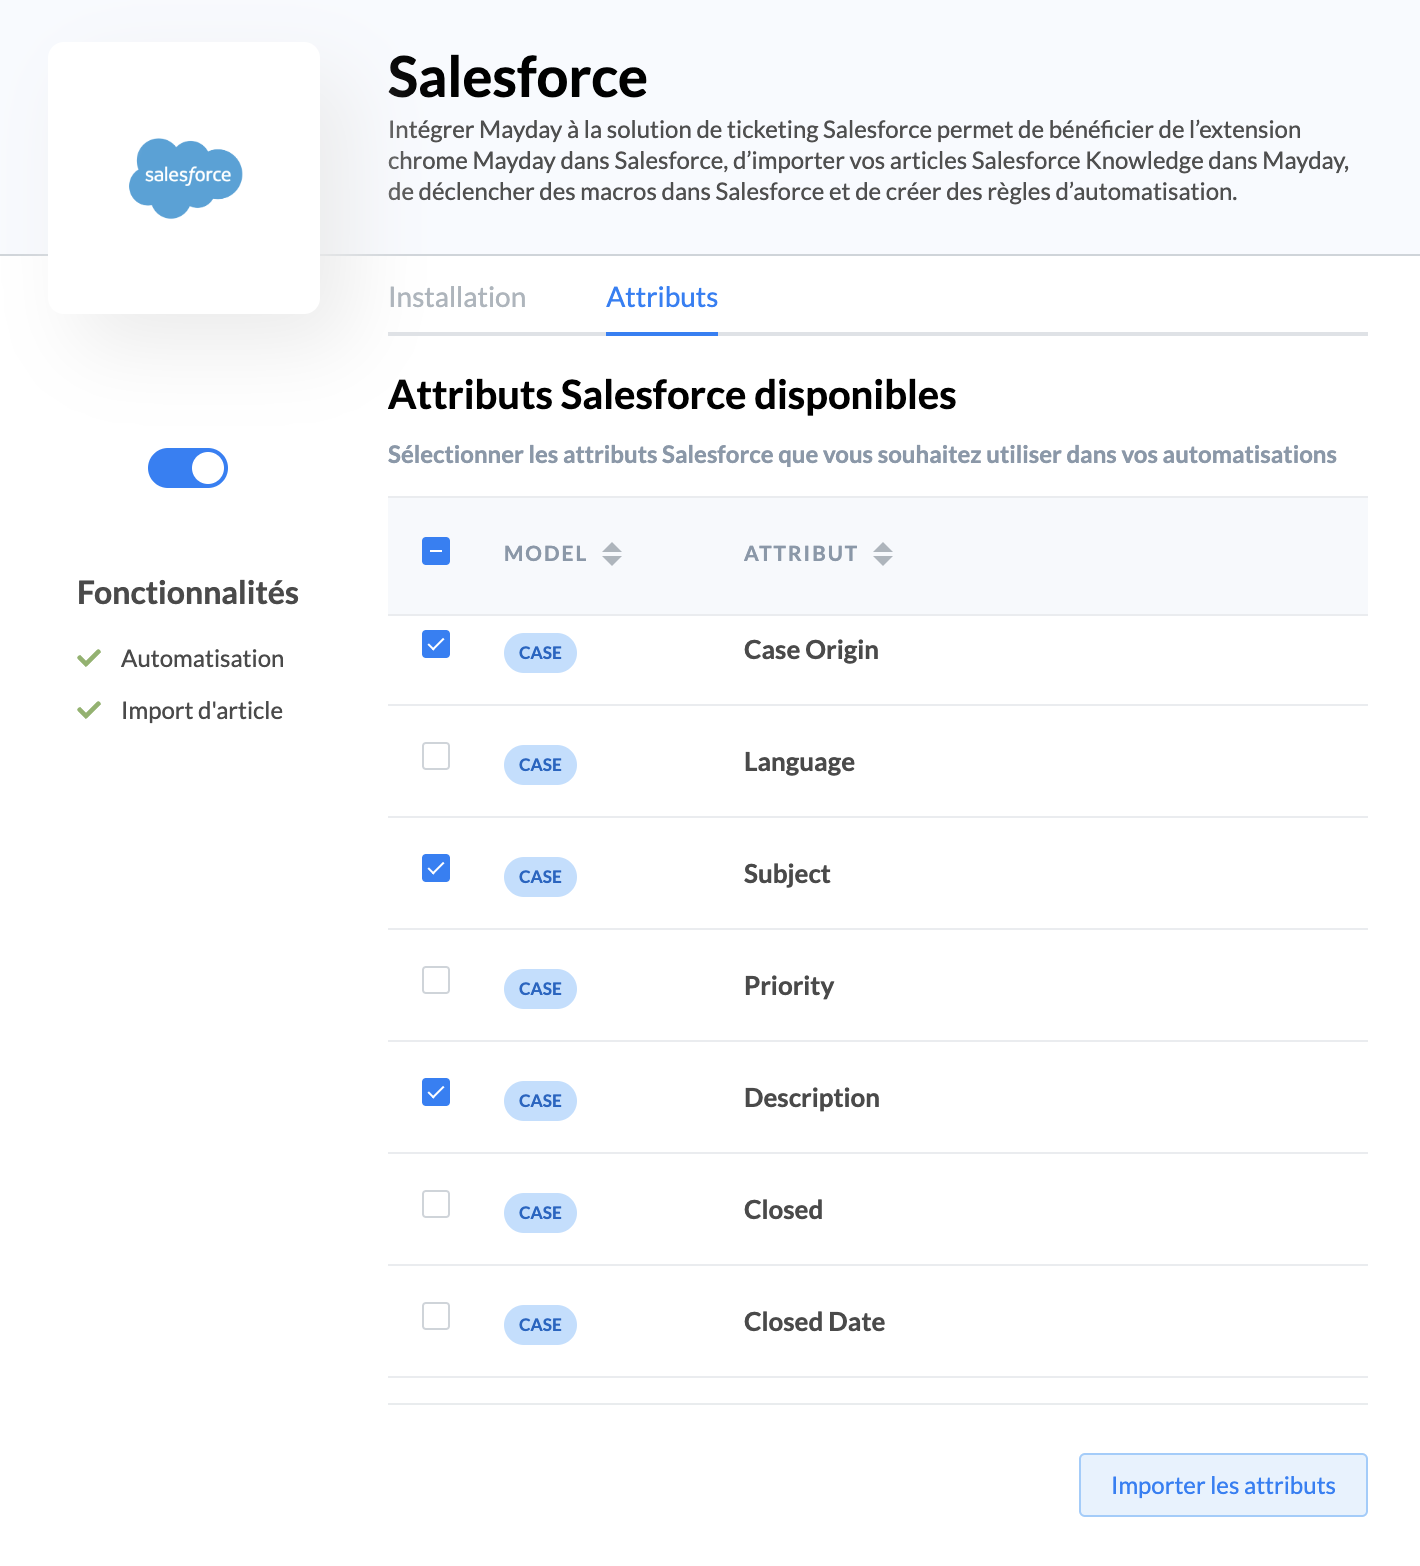Click the CASE badge beside Priority
Image resolution: width=1420 pixels, height=1566 pixels.
pos(540,989)
